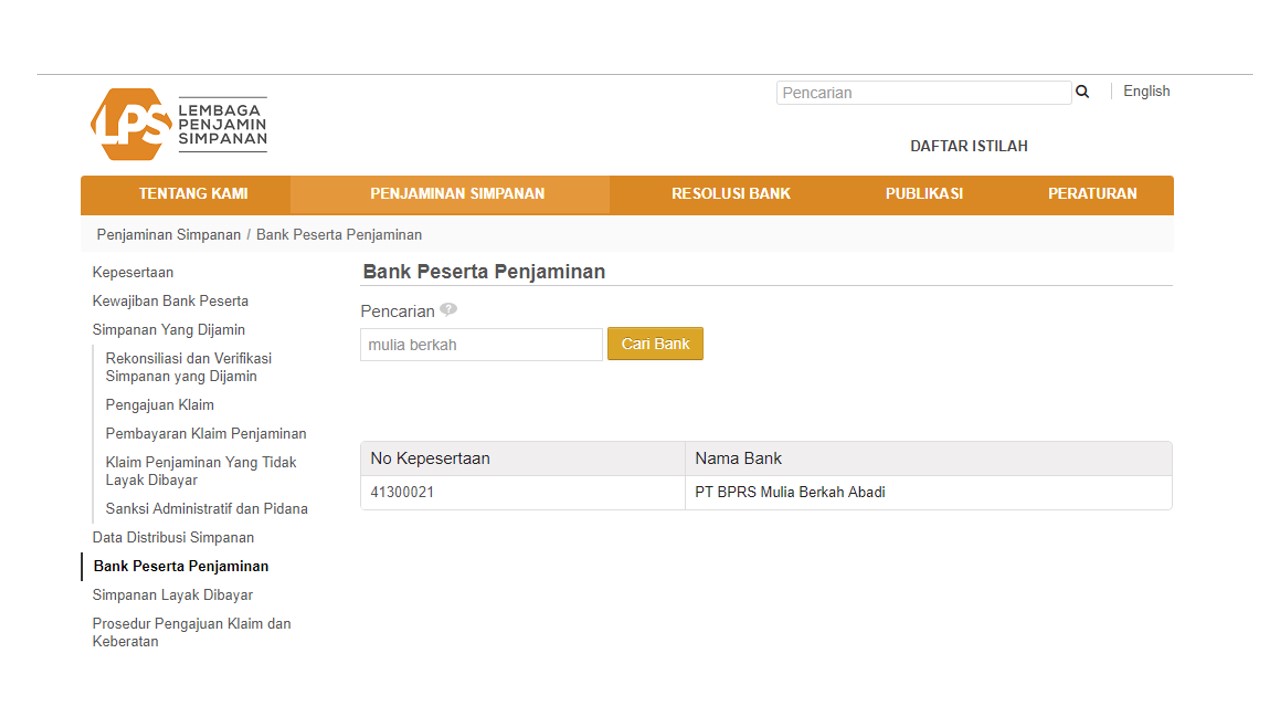
Task: Open Simpanan Layak Dibayar sidebar link
Action: (172, 595)
